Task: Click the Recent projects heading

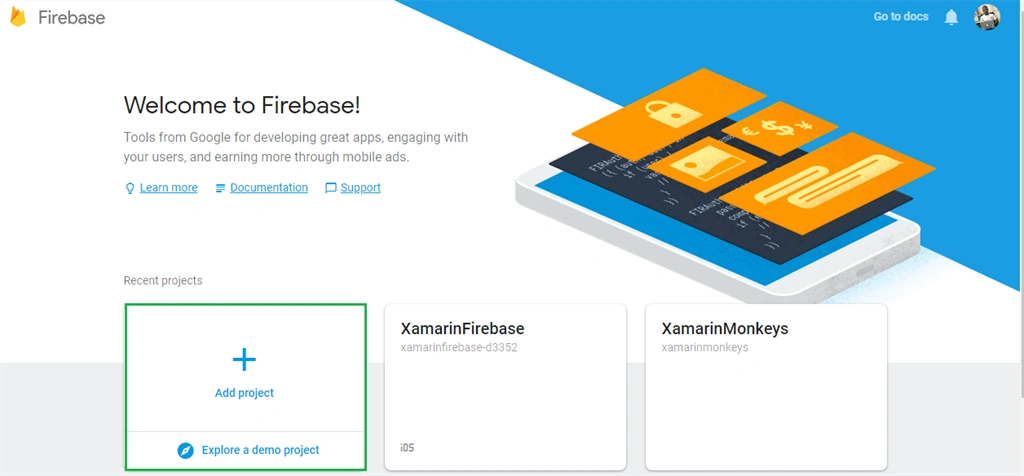Action: [163, 281]
